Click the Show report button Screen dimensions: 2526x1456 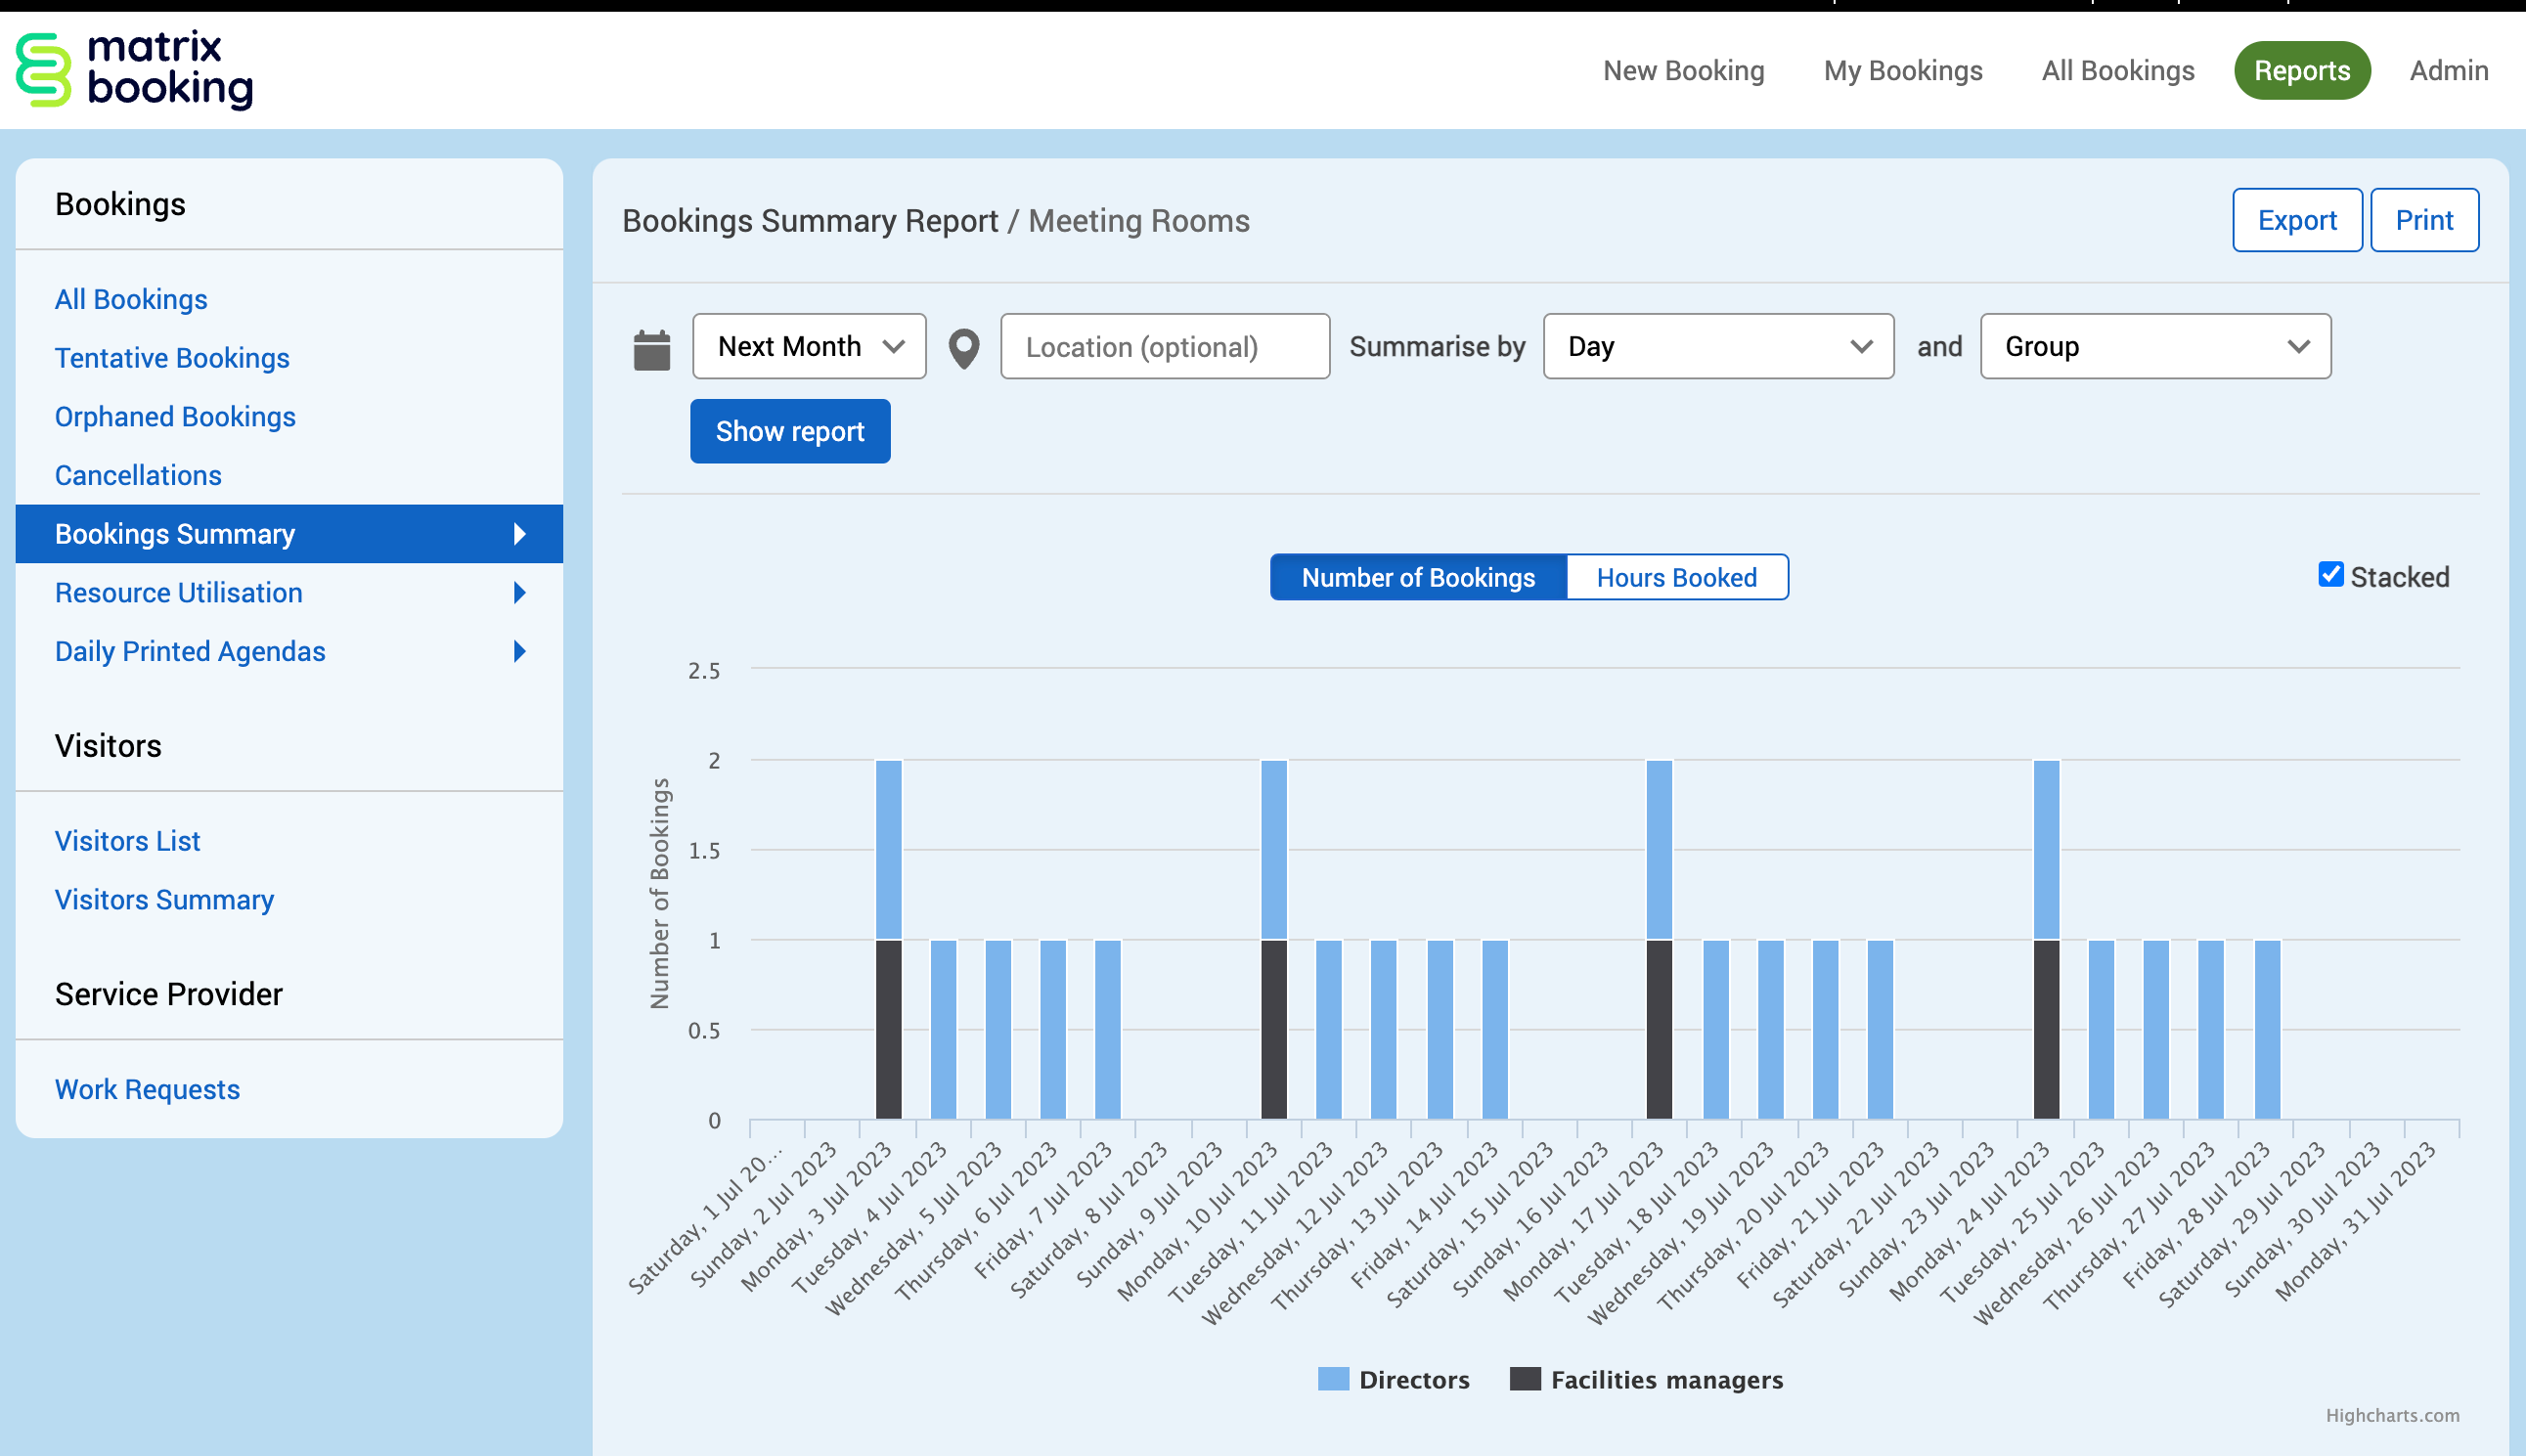click(789, 431)
